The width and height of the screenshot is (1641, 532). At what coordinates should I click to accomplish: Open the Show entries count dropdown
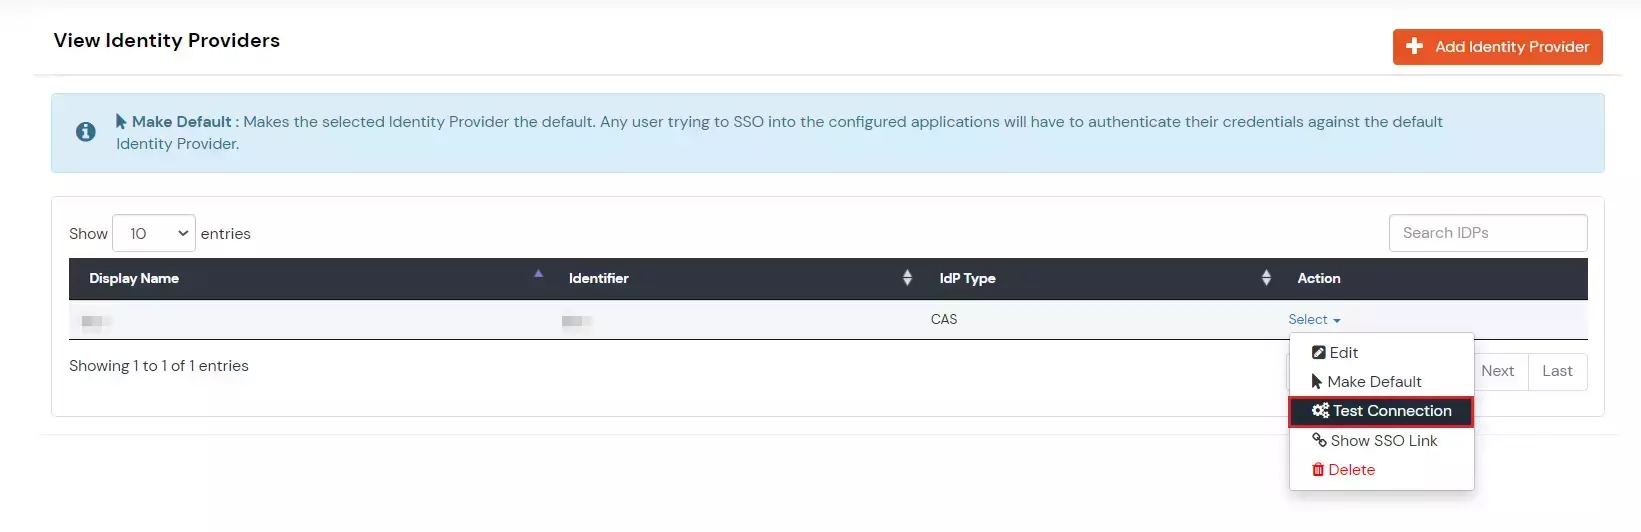[x=154, y=233]
